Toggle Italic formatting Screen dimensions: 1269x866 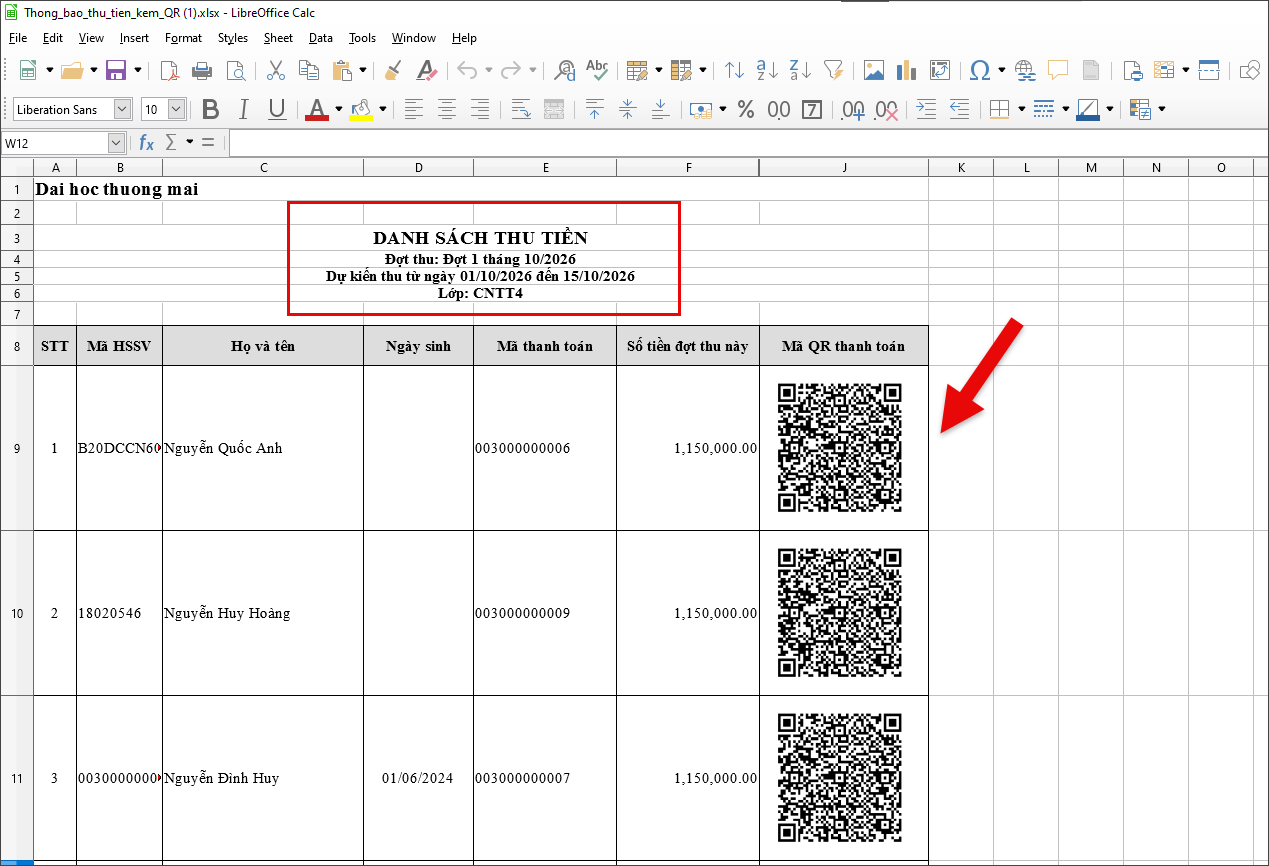tap(244, 109)
